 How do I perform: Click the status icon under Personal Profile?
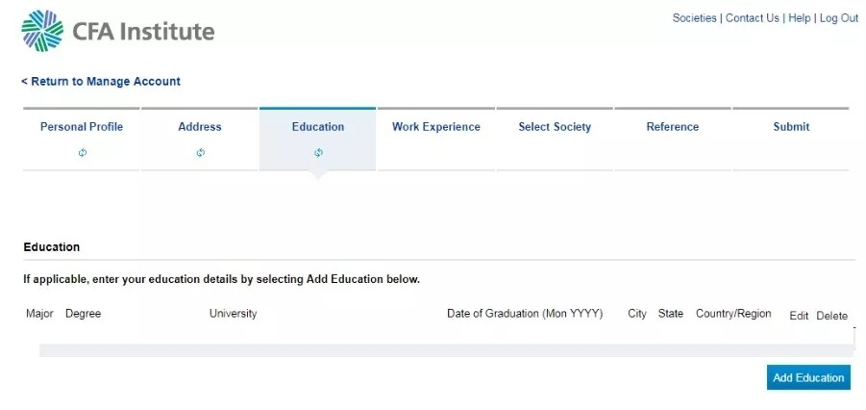pos(82,153)
